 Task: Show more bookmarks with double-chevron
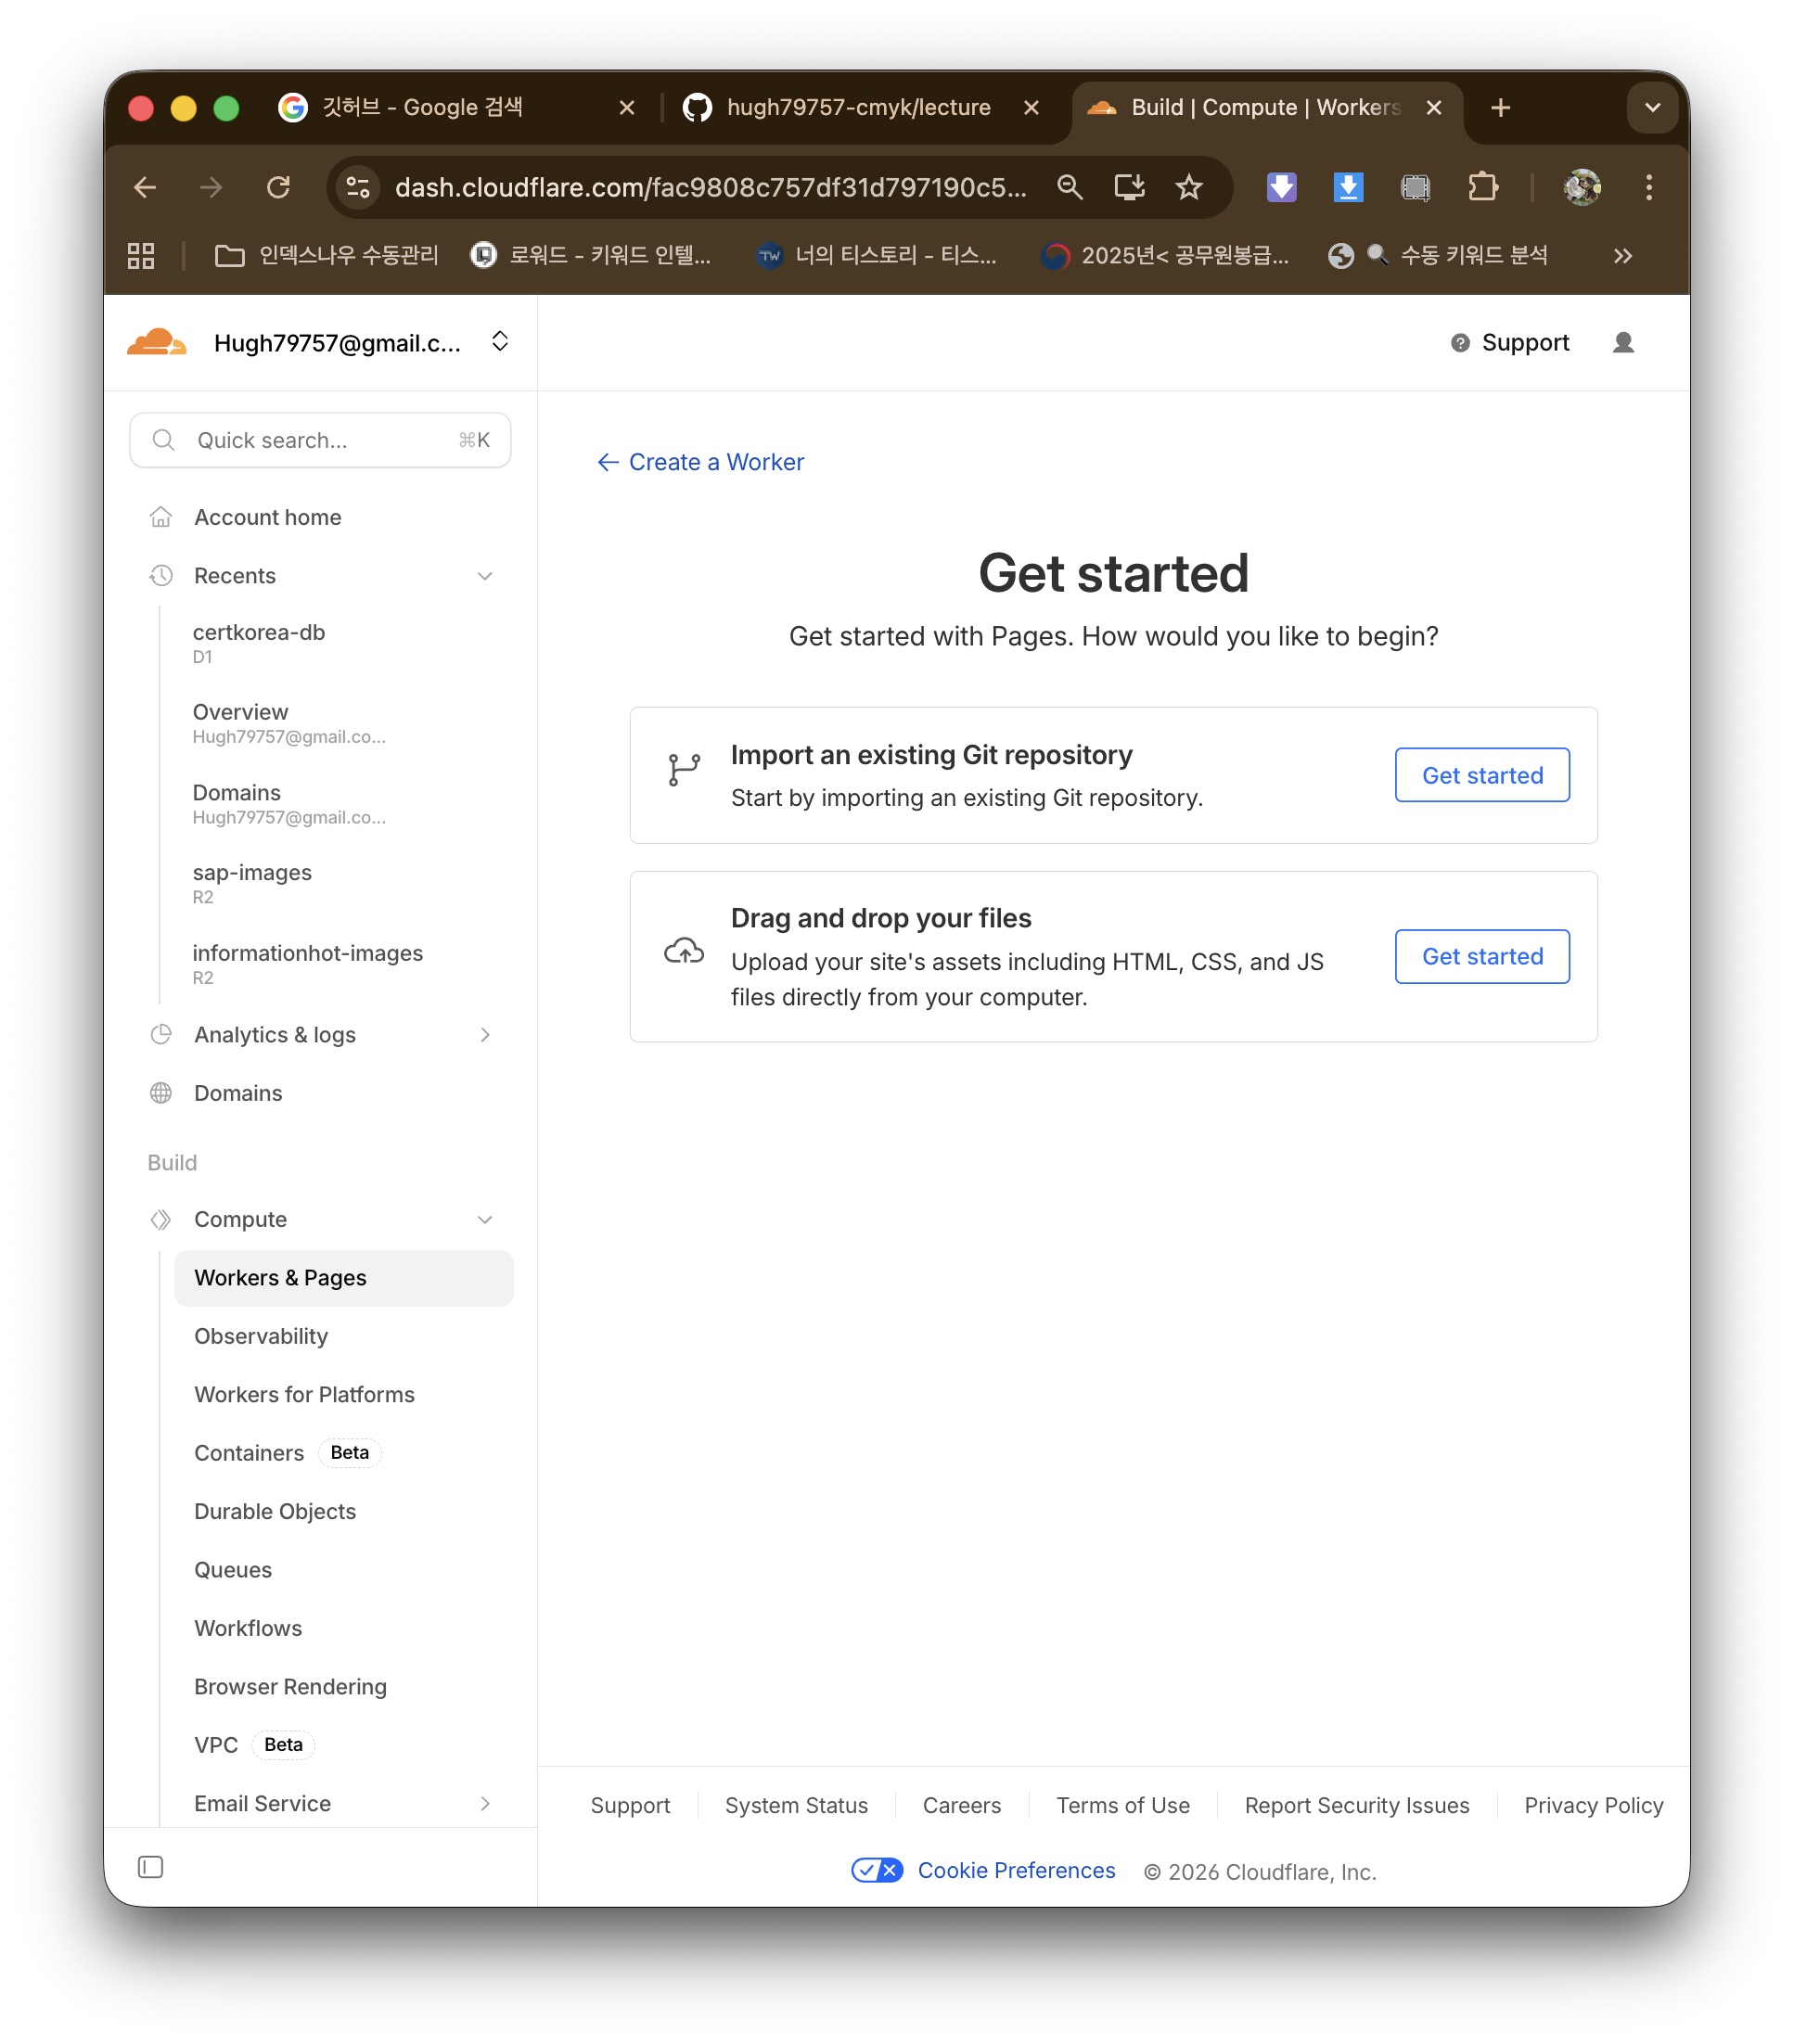click(1622, 256)
